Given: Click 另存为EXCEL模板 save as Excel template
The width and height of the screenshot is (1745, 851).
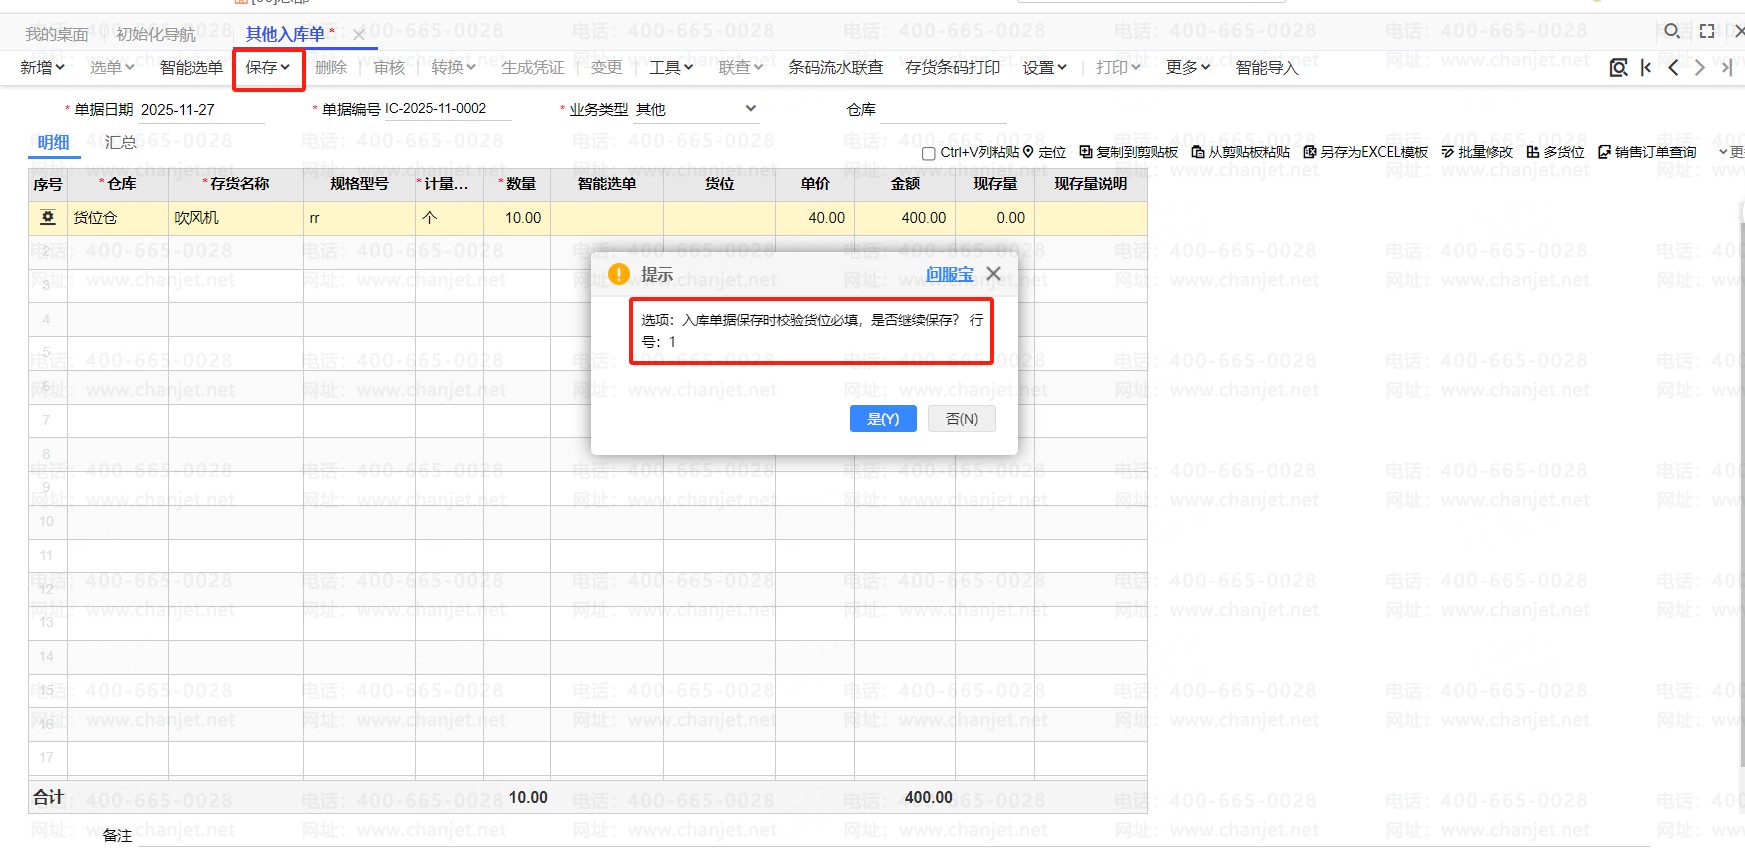Looking at the screenshot, I should coord(1365,152).
